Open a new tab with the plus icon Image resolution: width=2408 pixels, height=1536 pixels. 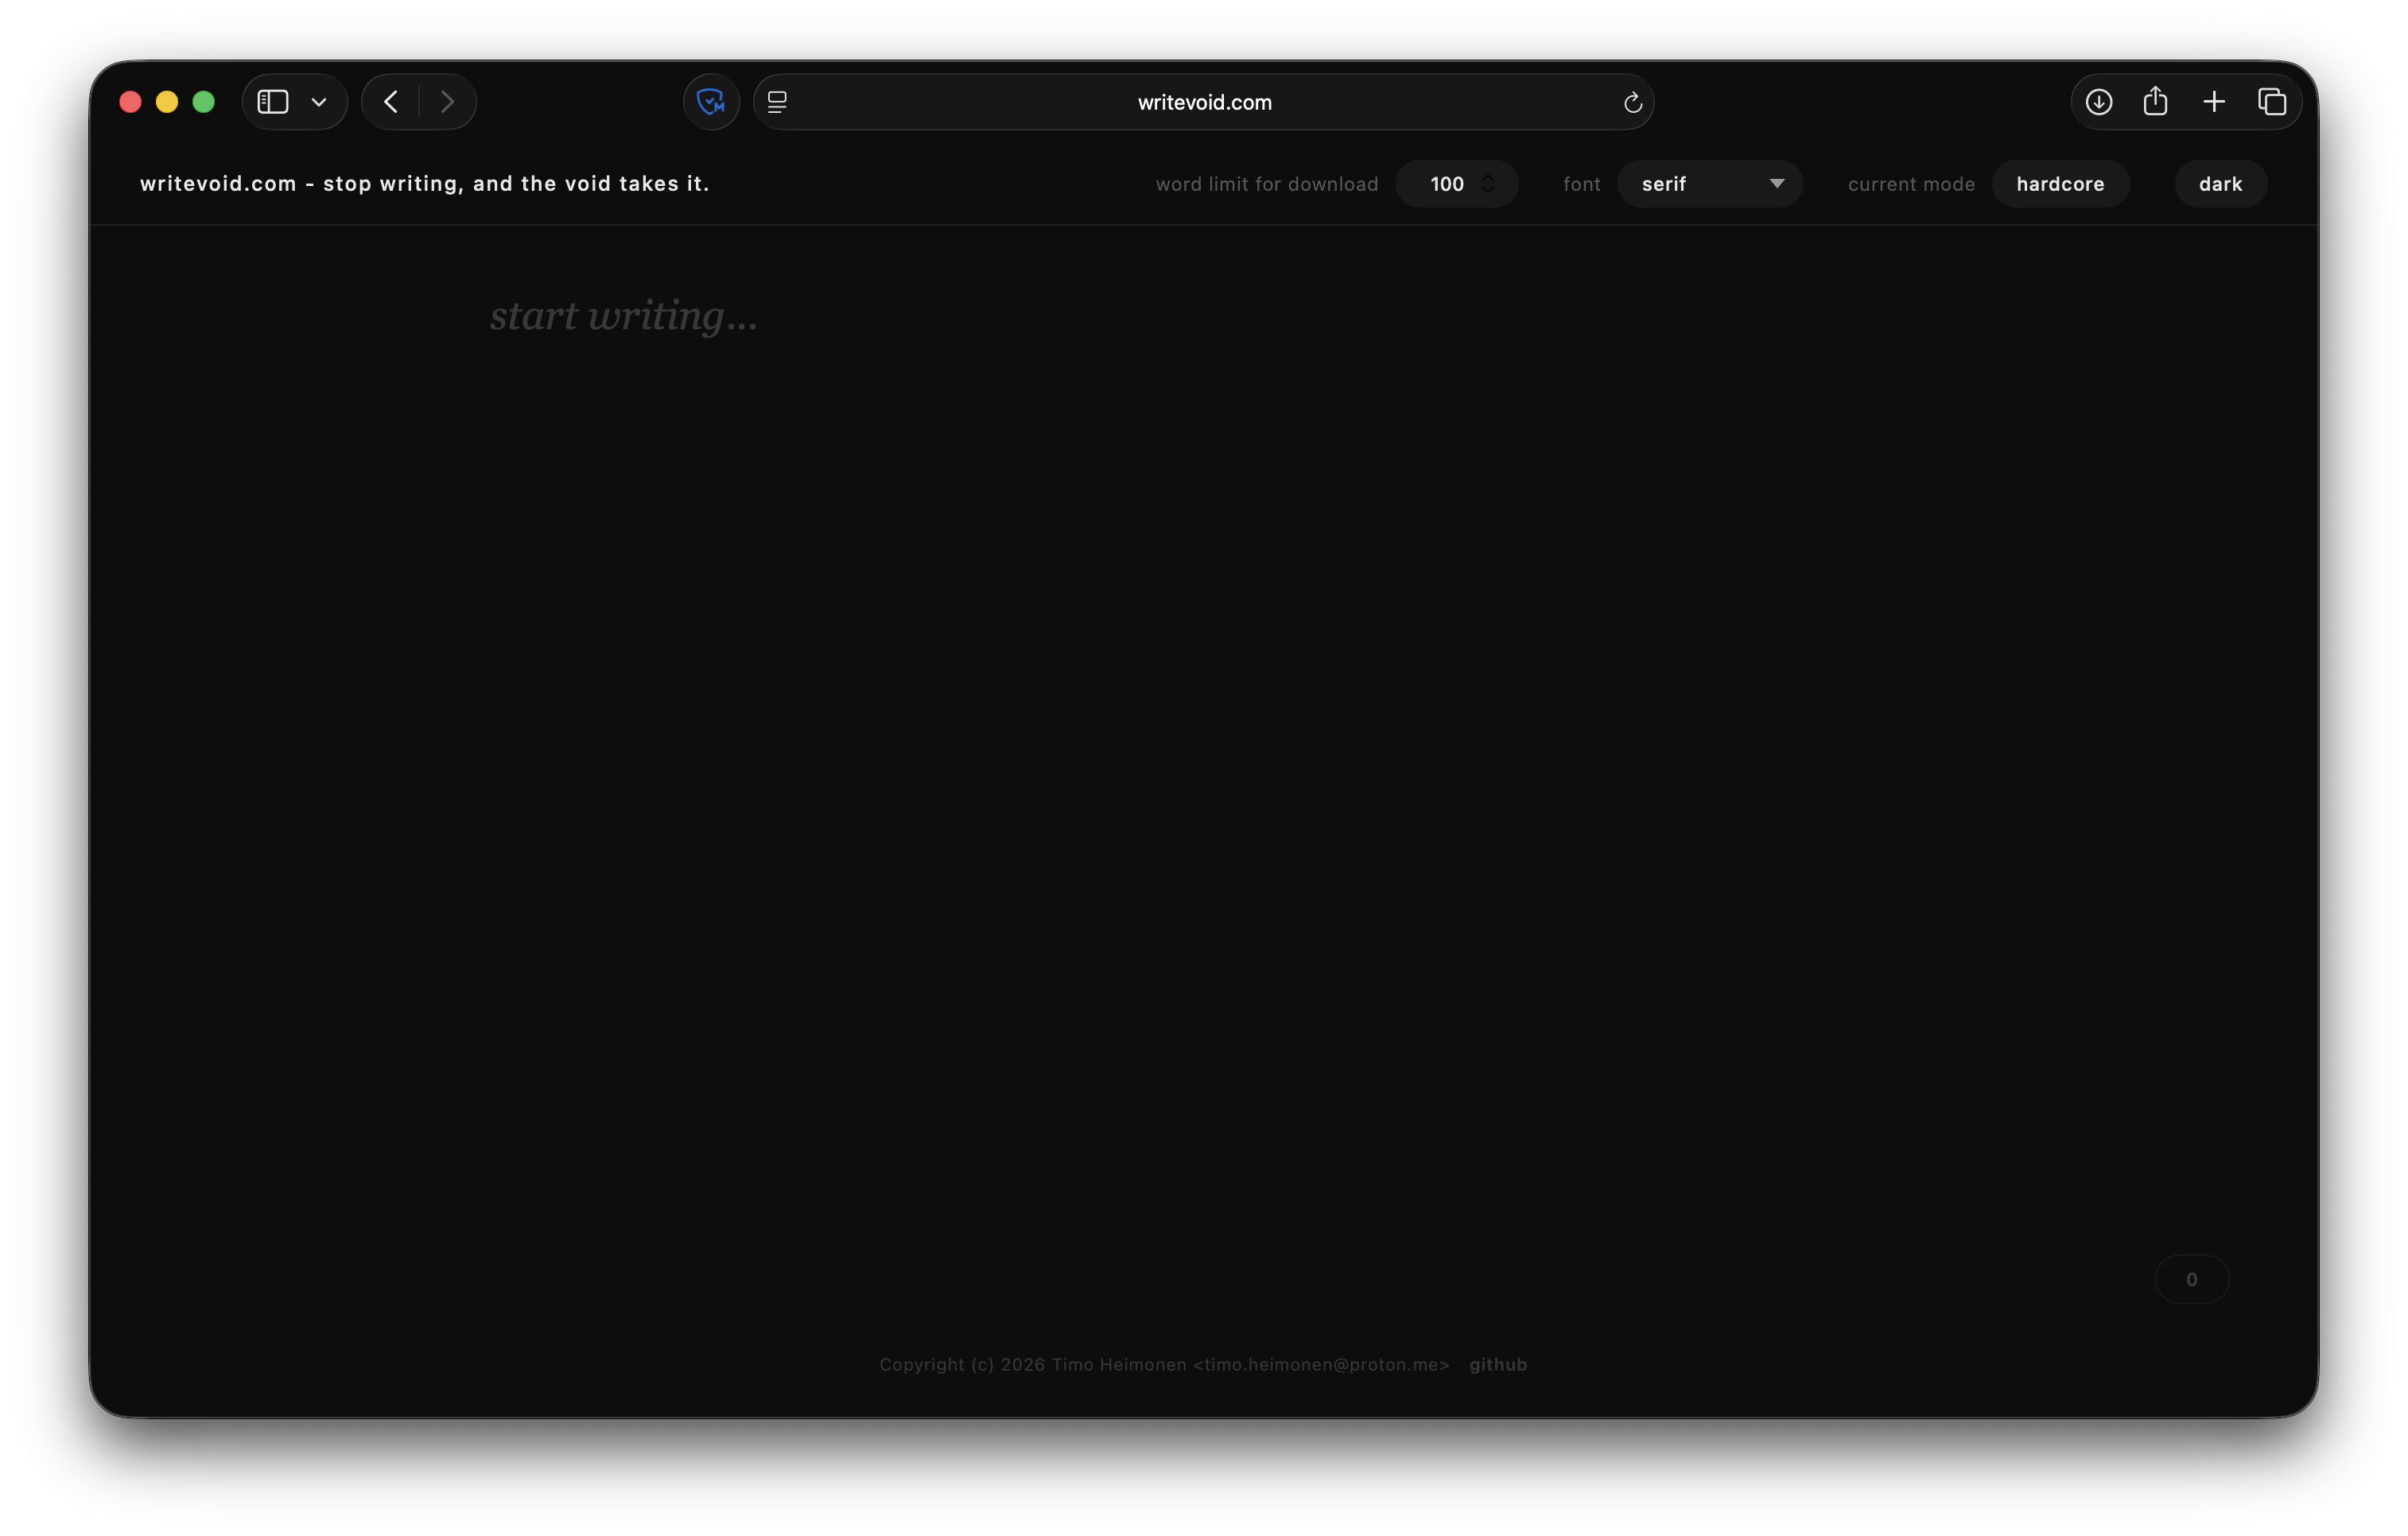point(2214,101)
